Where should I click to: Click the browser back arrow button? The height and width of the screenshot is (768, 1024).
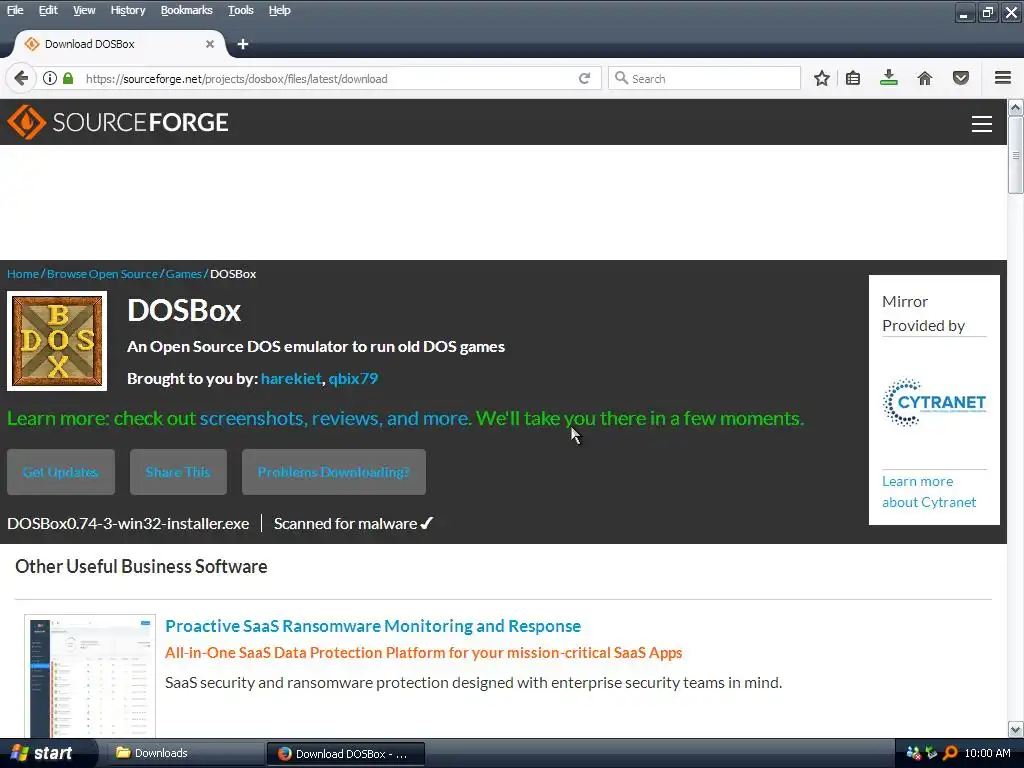coord(21,78)
